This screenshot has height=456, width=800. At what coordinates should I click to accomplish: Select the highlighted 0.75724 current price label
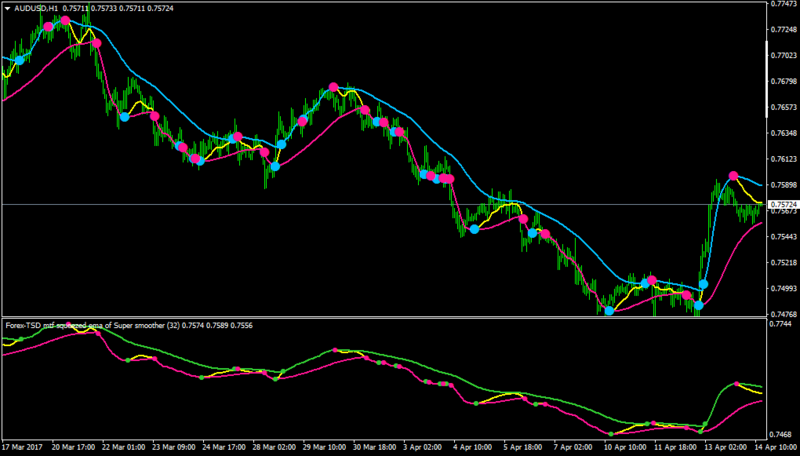pos(783,205)
